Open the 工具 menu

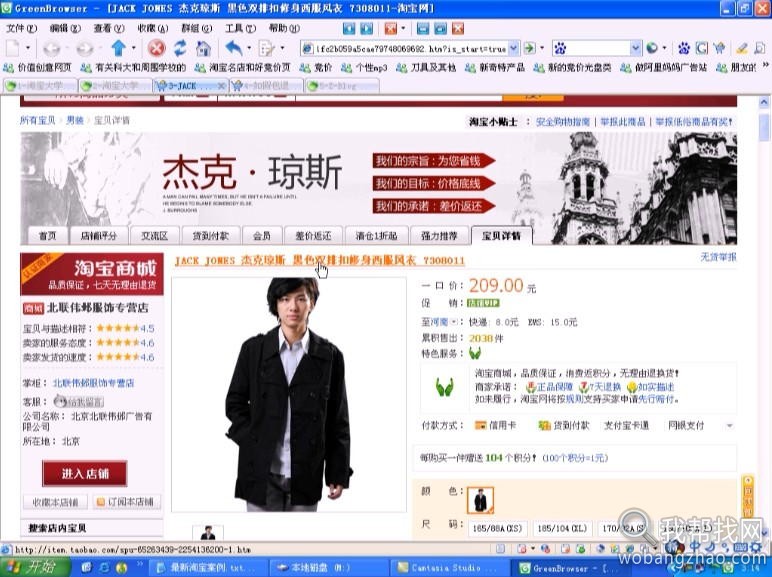pos(240,28)
